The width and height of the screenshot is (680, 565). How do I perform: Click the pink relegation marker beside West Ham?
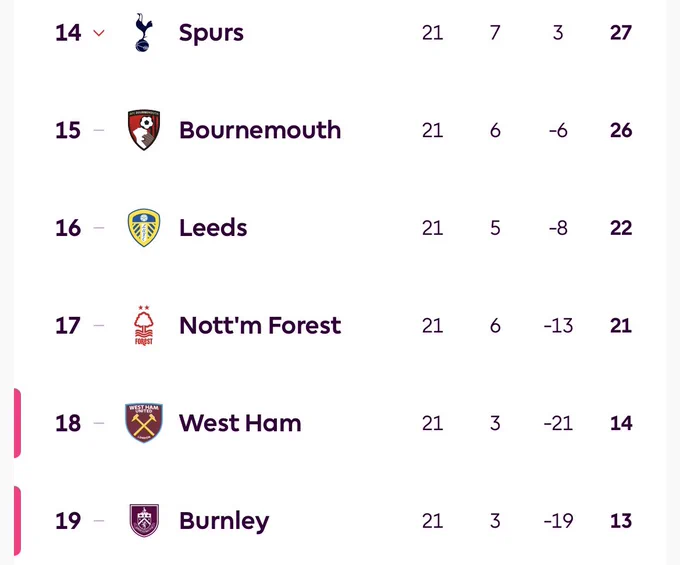(x=17, y=423)
